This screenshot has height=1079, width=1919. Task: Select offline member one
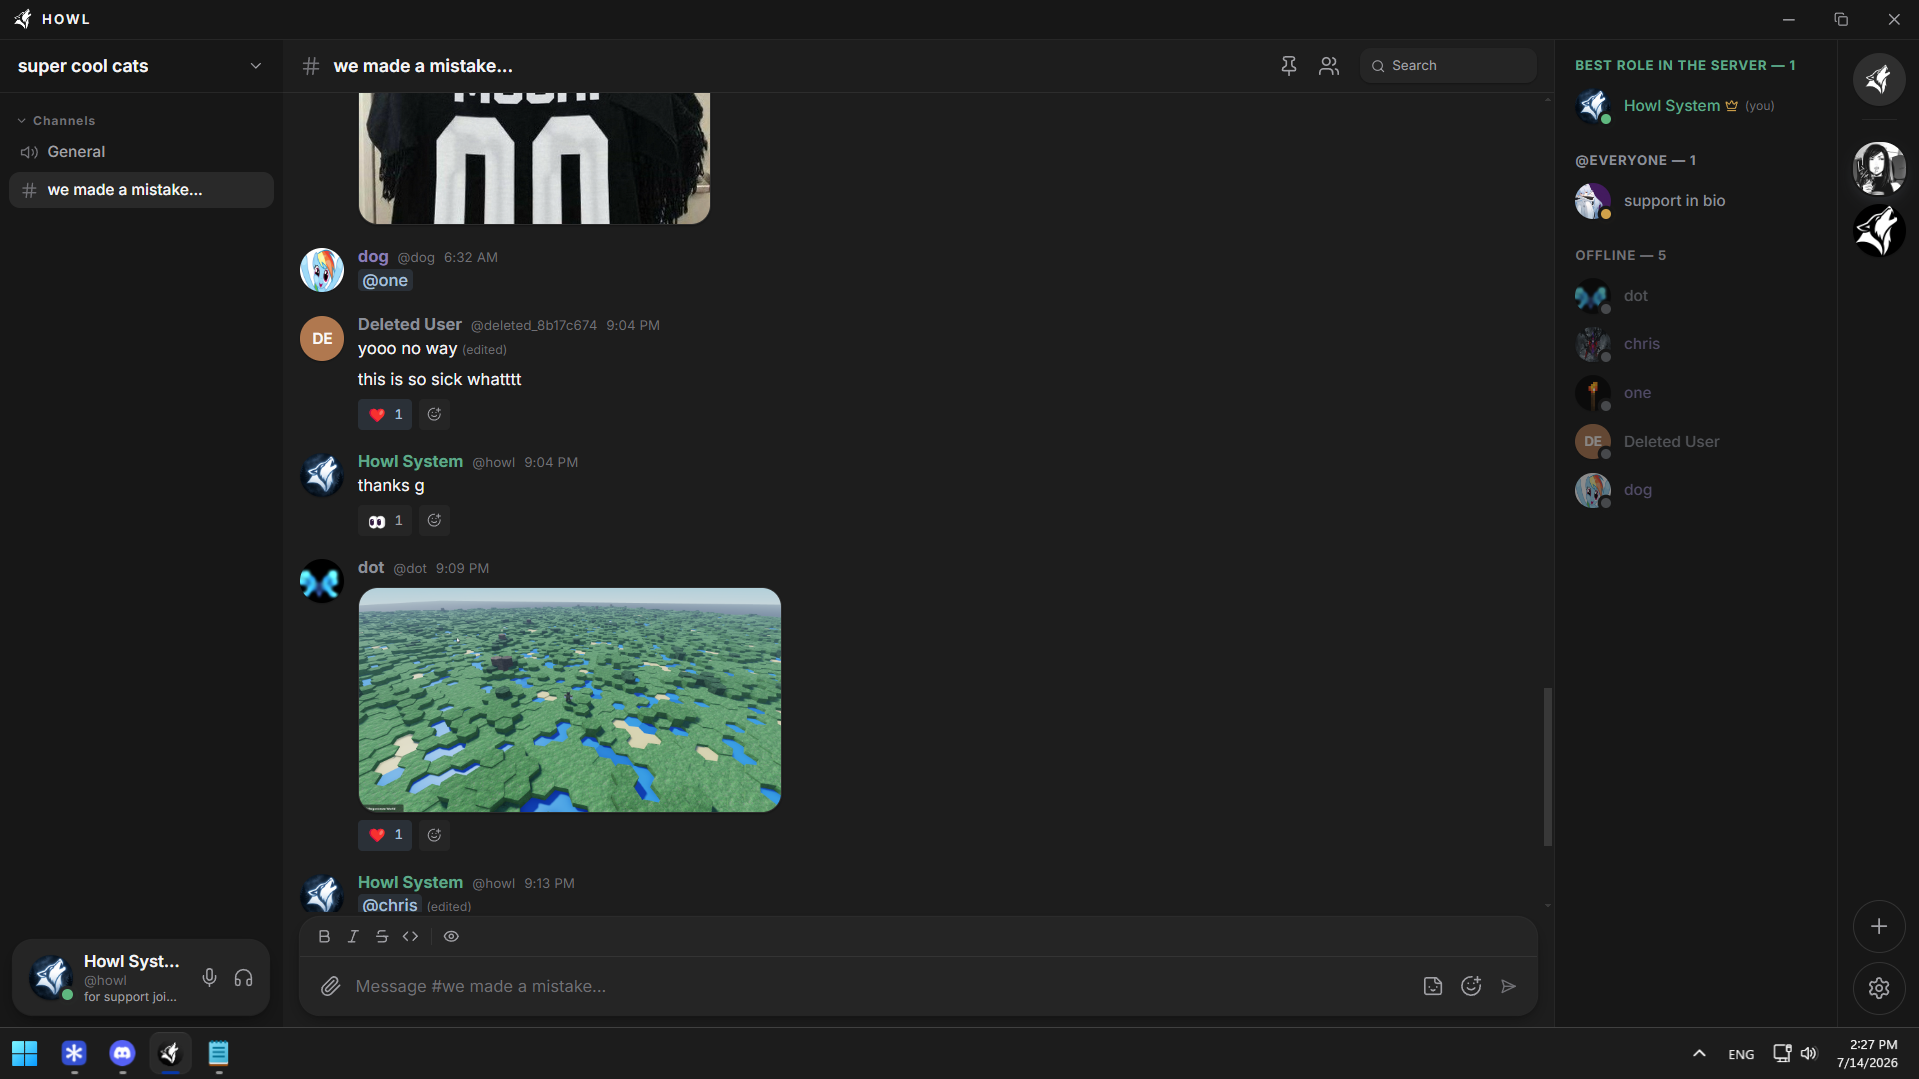click(1695, 393)
